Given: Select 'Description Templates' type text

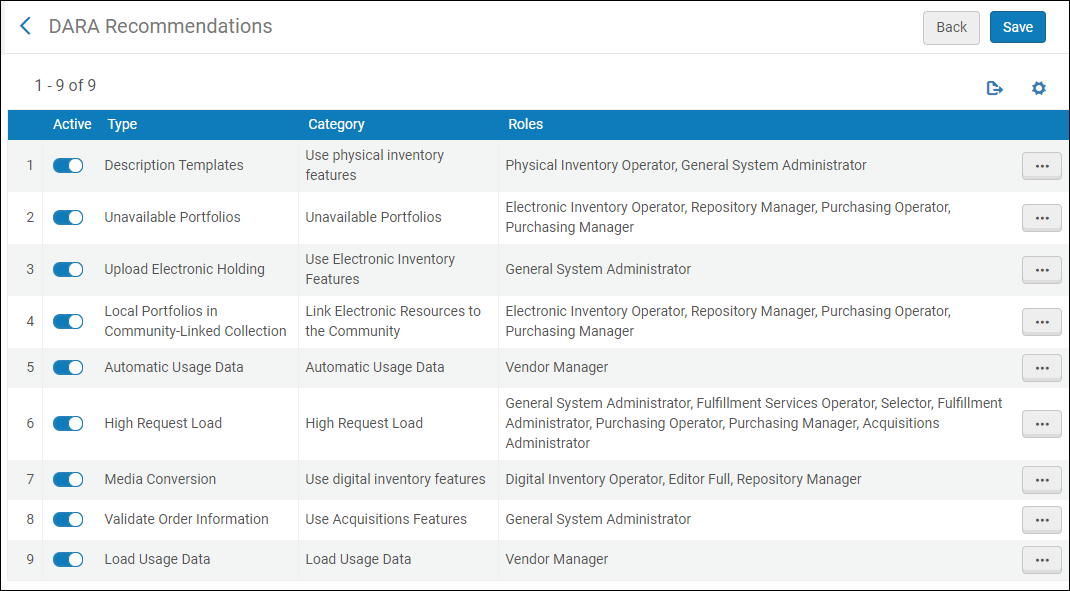Looking at the screenshot, I should [174, 165].
